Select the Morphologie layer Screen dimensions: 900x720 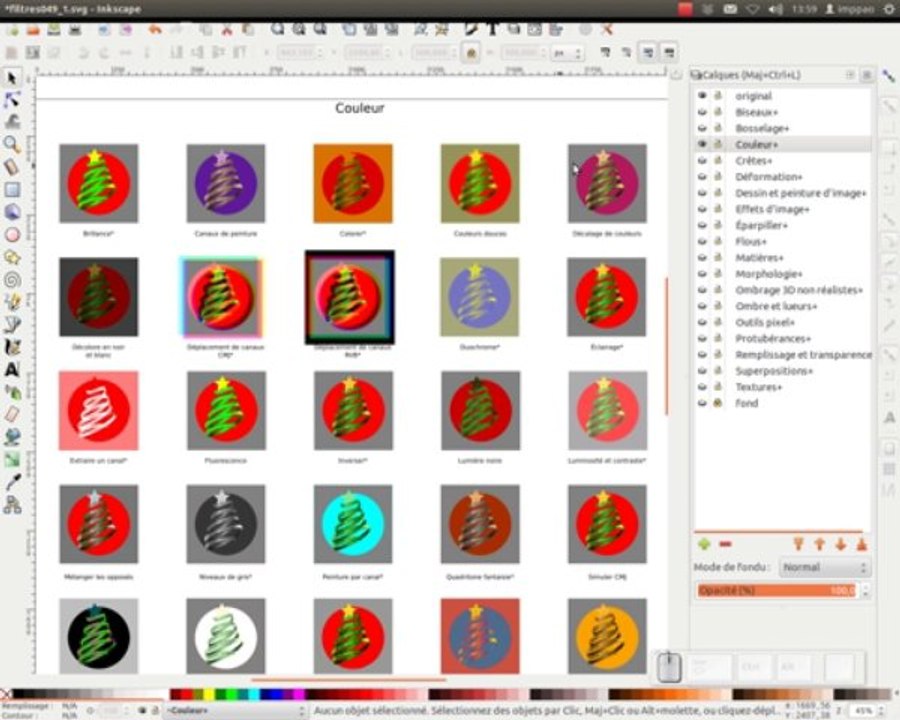769,274
